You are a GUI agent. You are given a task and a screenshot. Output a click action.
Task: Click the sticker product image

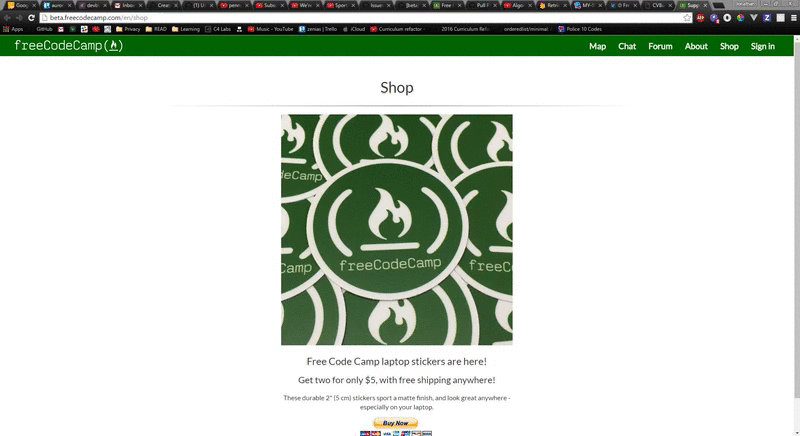[396, 229]
